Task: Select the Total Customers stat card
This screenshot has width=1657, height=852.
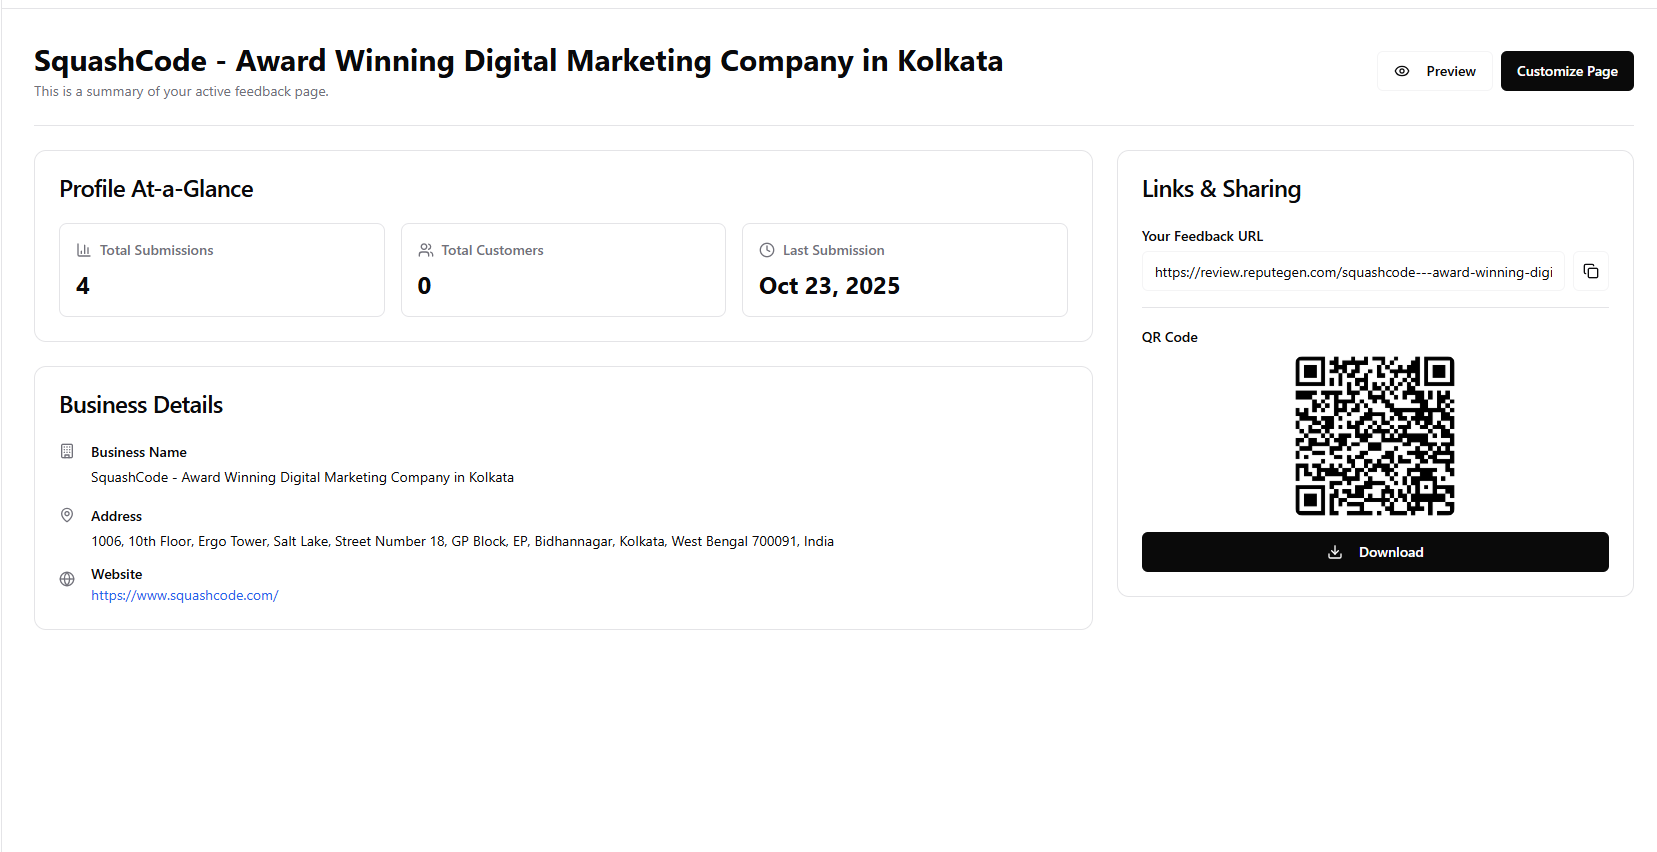Action: 563,270
